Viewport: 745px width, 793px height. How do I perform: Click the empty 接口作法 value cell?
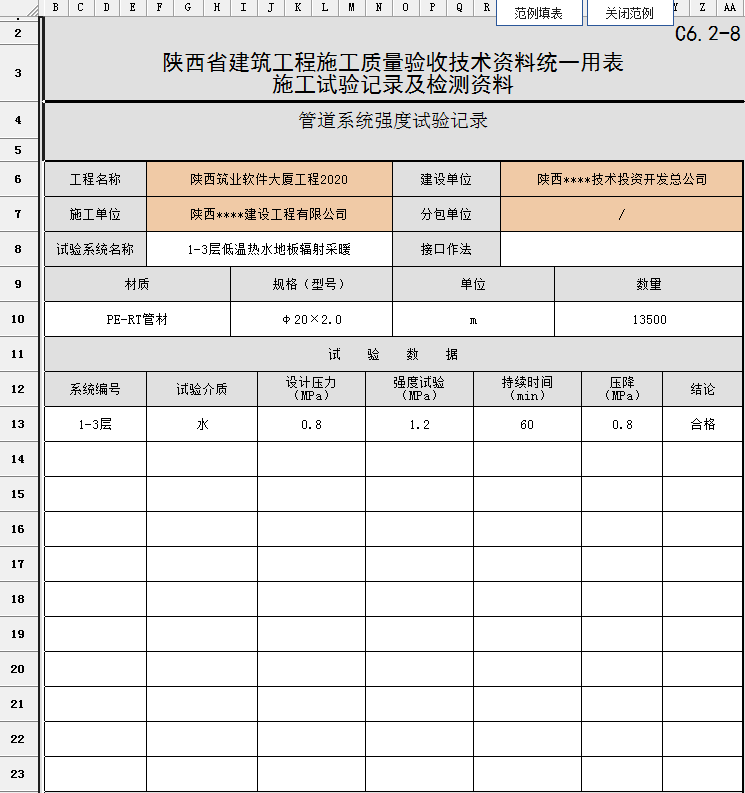[622, 249]
